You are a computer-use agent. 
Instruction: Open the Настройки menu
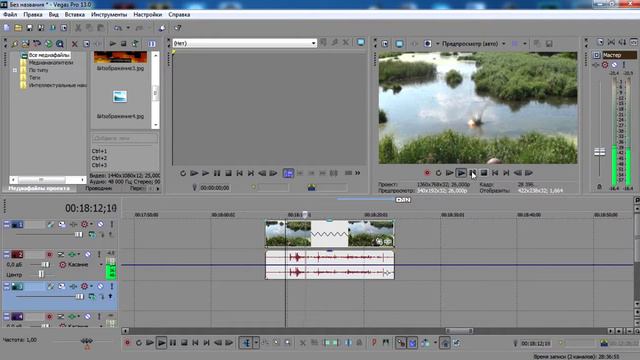tap(147, 14)
